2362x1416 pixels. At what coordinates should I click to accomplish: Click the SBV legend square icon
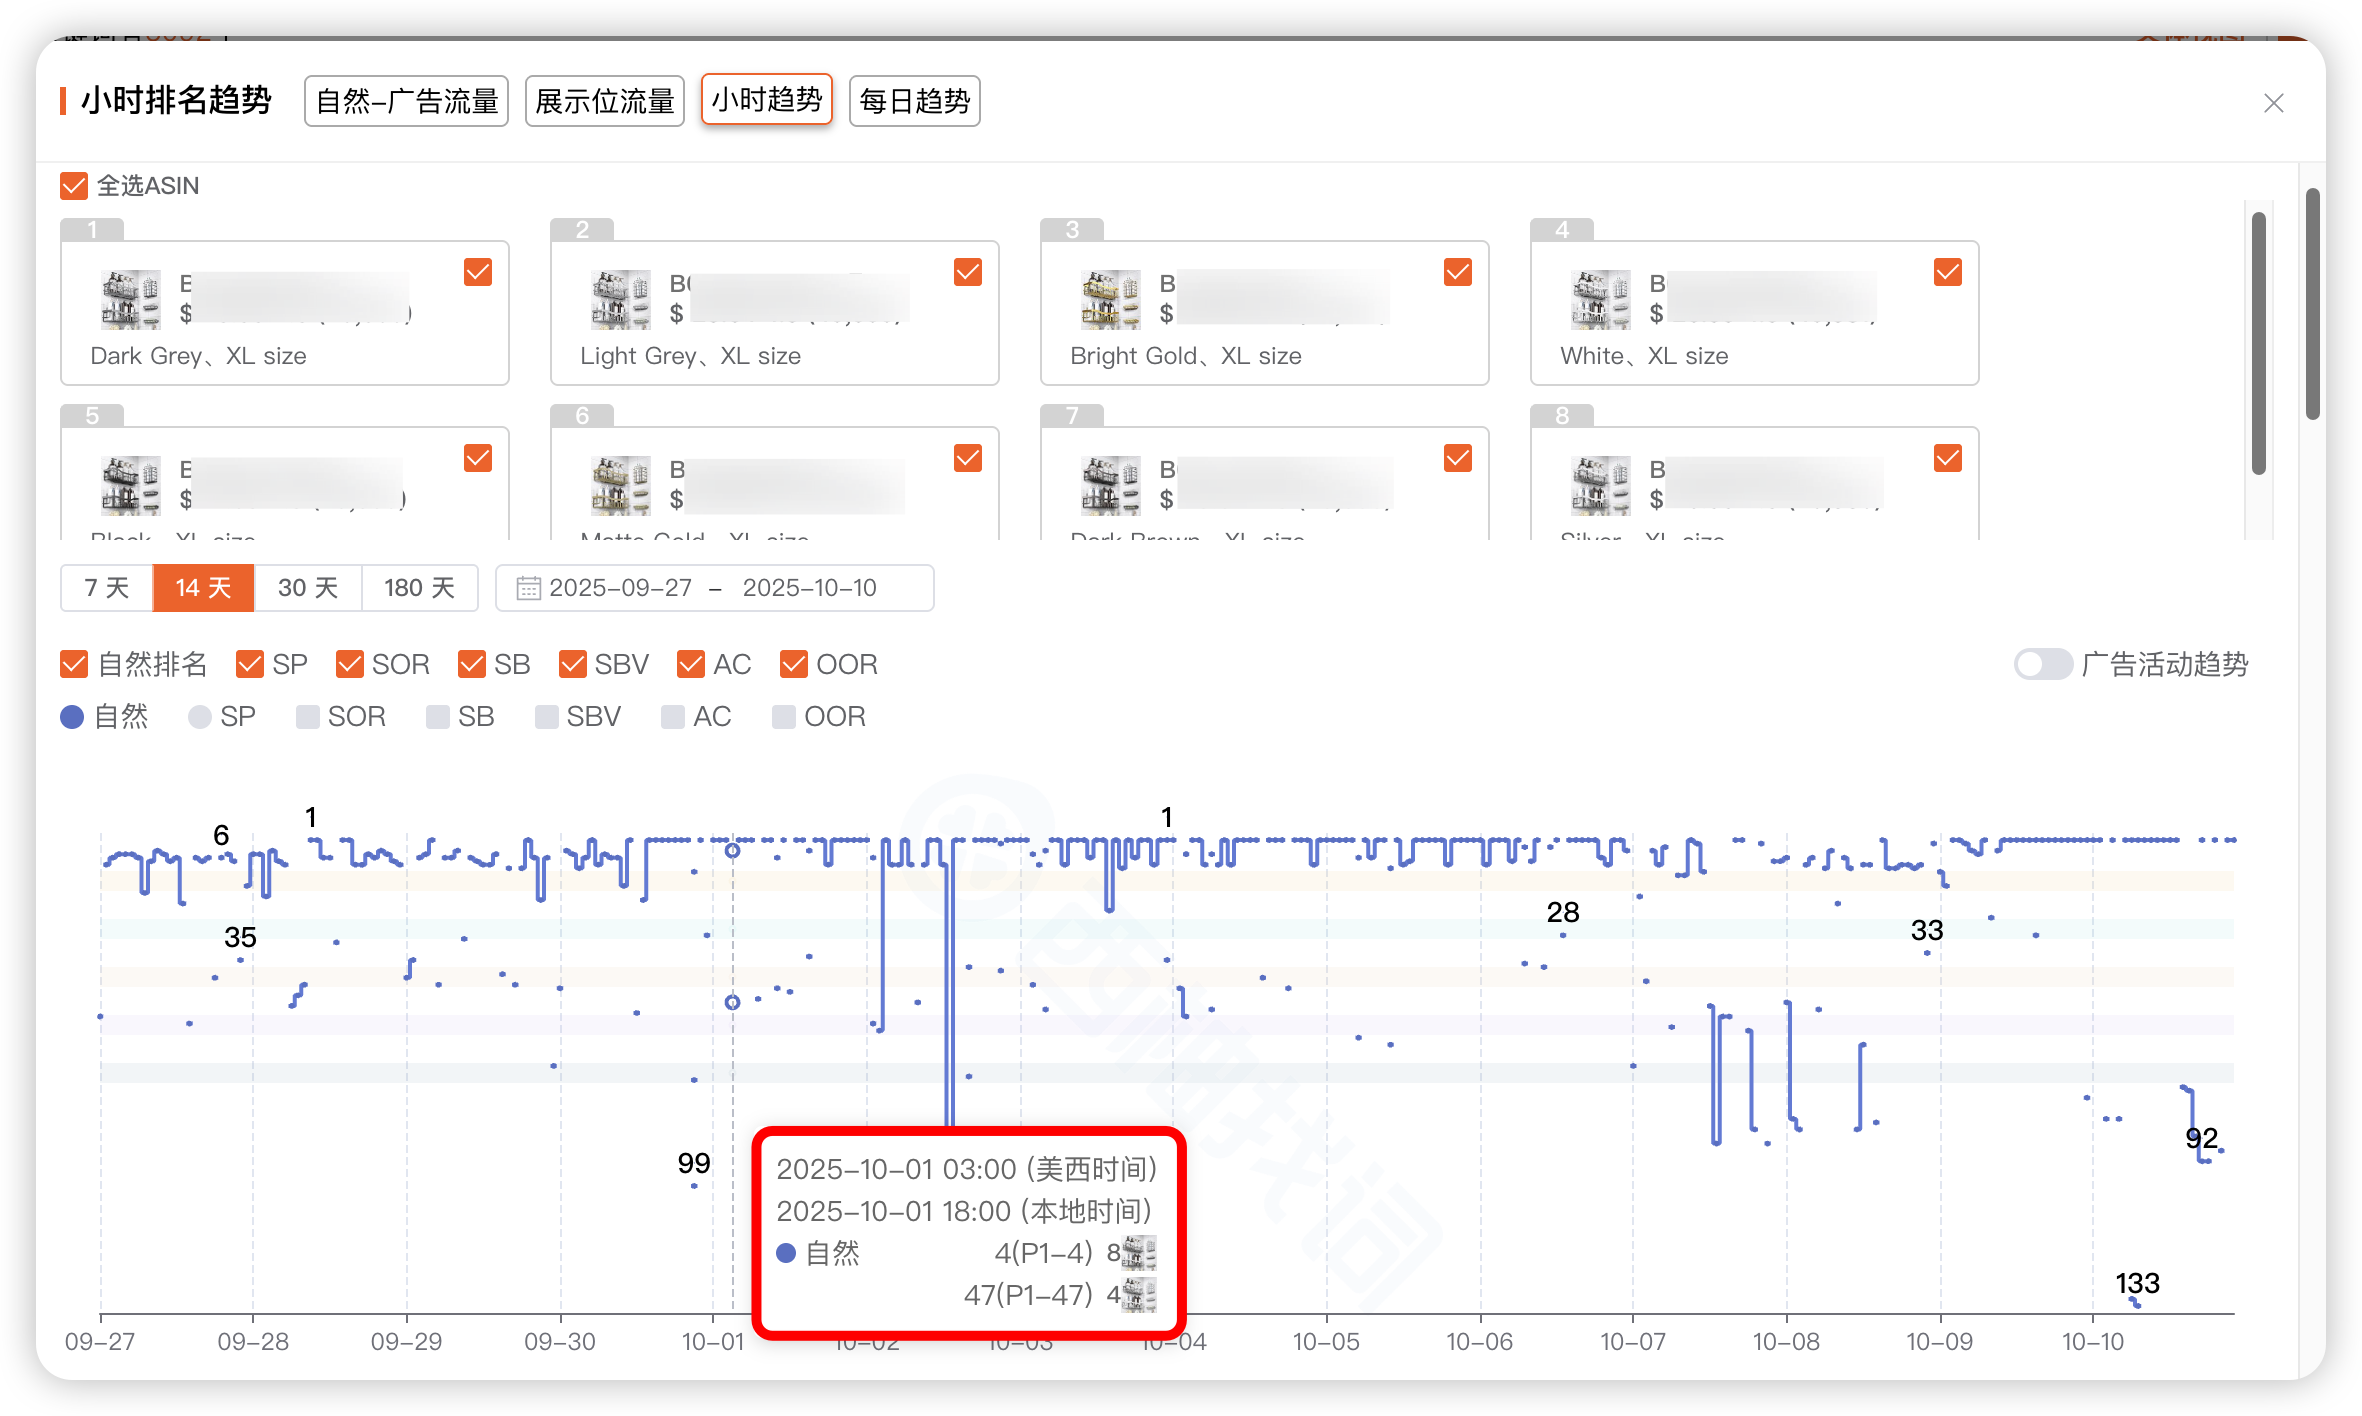(546, 717)
